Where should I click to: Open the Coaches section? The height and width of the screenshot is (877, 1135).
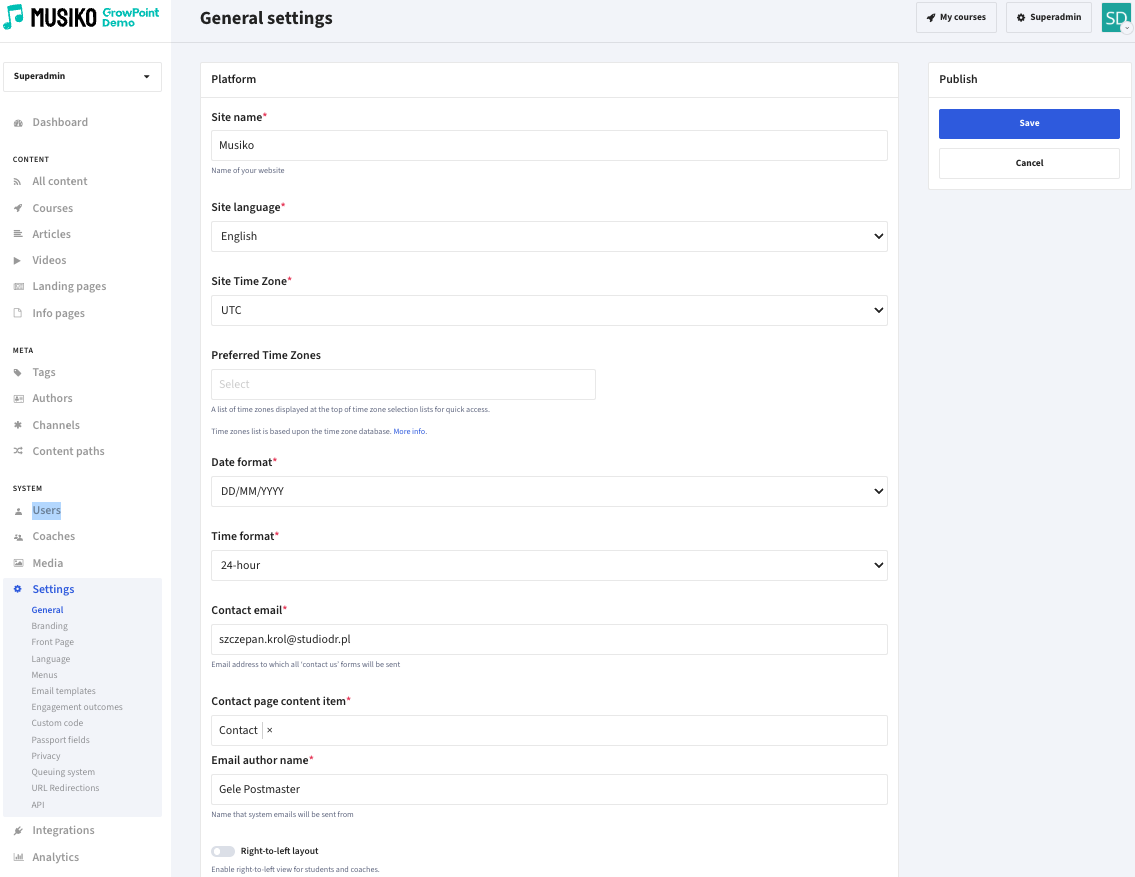[54, 536]
